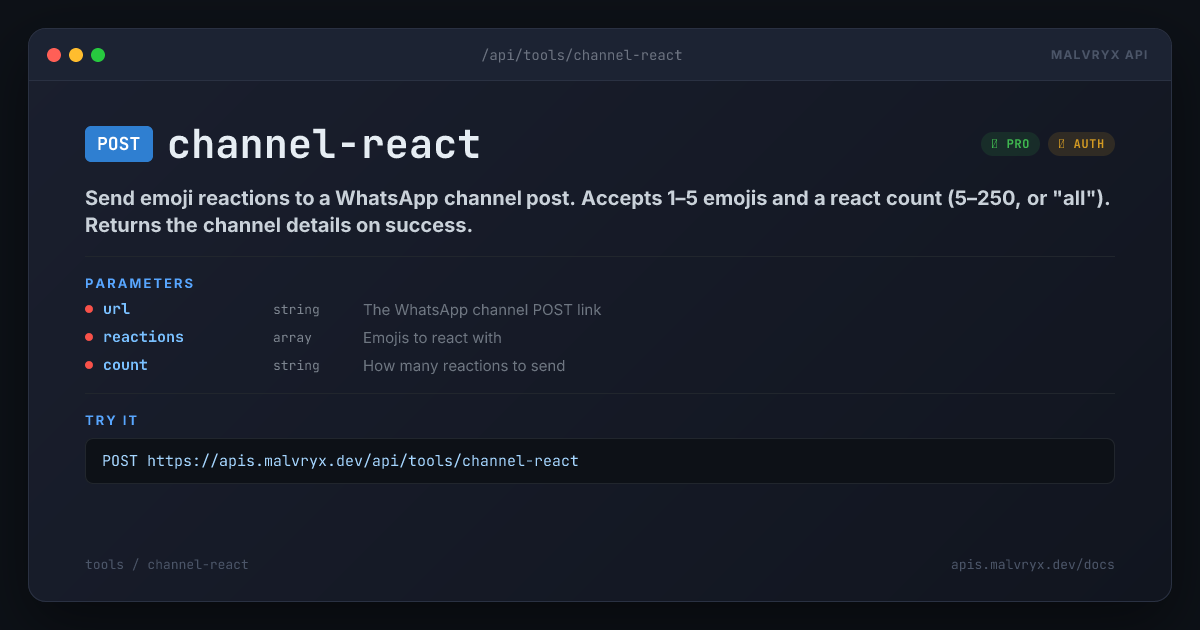Click the green PRO badge
The height and width of the screenshot is (630, 1200).
pyautogui.click(x=1010, y=144)
